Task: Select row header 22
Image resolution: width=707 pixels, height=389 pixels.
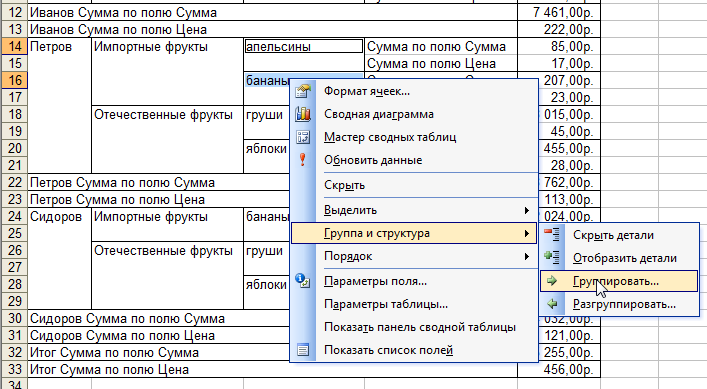Action: [14, 182]
